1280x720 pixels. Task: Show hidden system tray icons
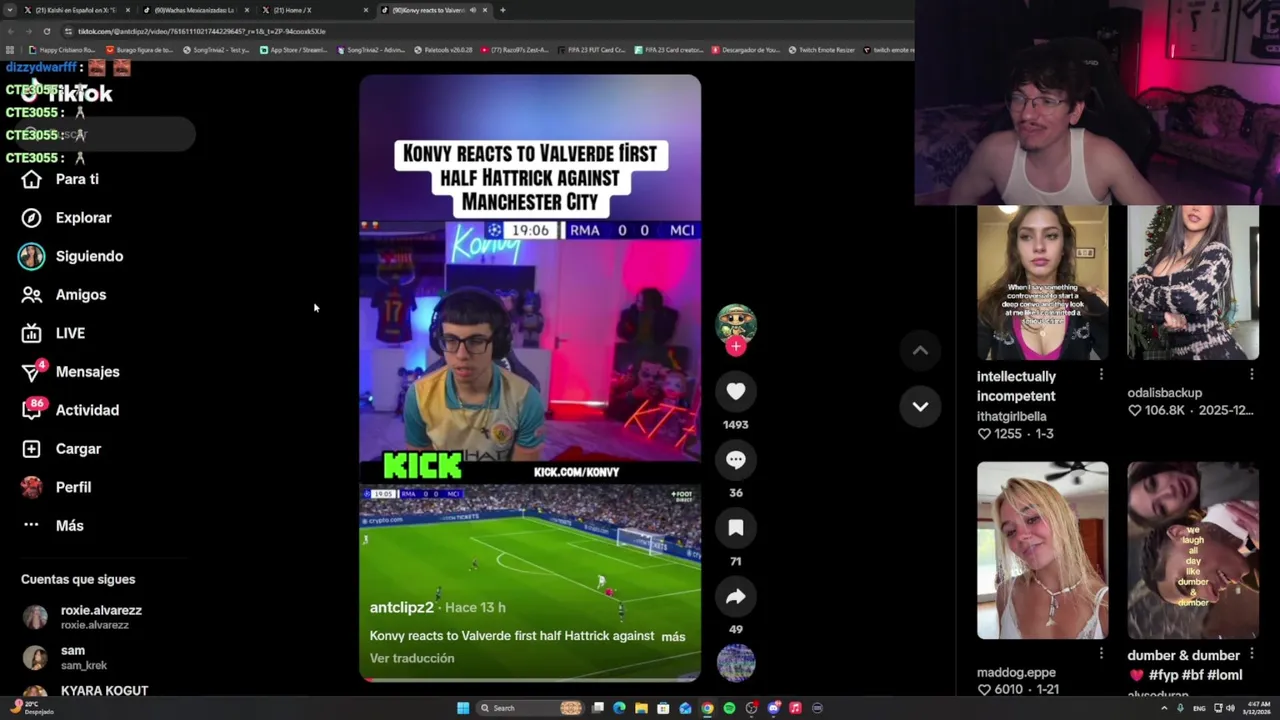click(1165, 708)
